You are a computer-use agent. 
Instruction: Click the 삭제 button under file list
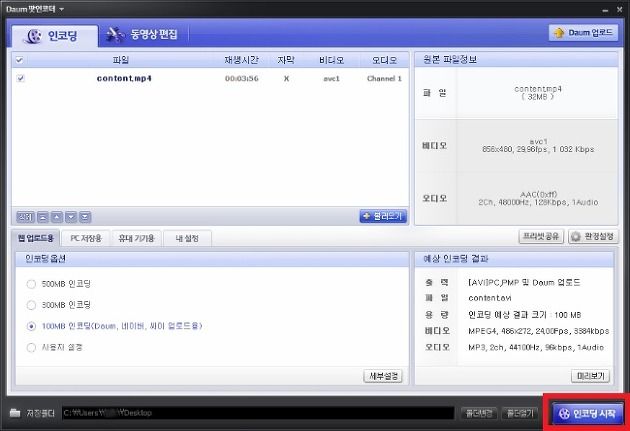point(26,217)
